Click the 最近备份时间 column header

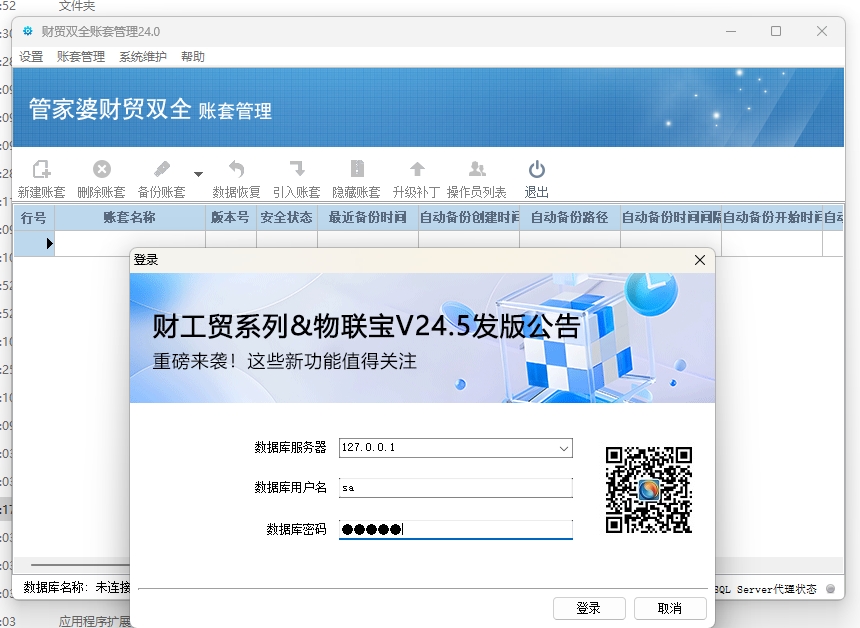[x=368, y=218]
